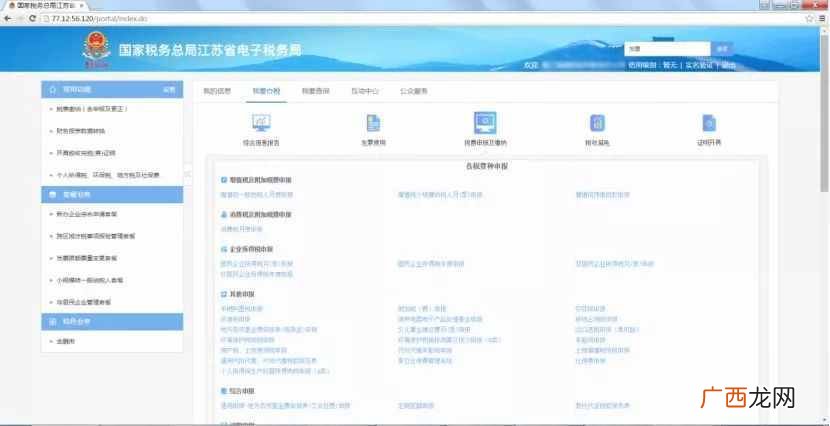This screenshot has width=830, height=426.
Task: Open 增值税小规模纳税人月(季)申报 link
Action: coord(440,195)
